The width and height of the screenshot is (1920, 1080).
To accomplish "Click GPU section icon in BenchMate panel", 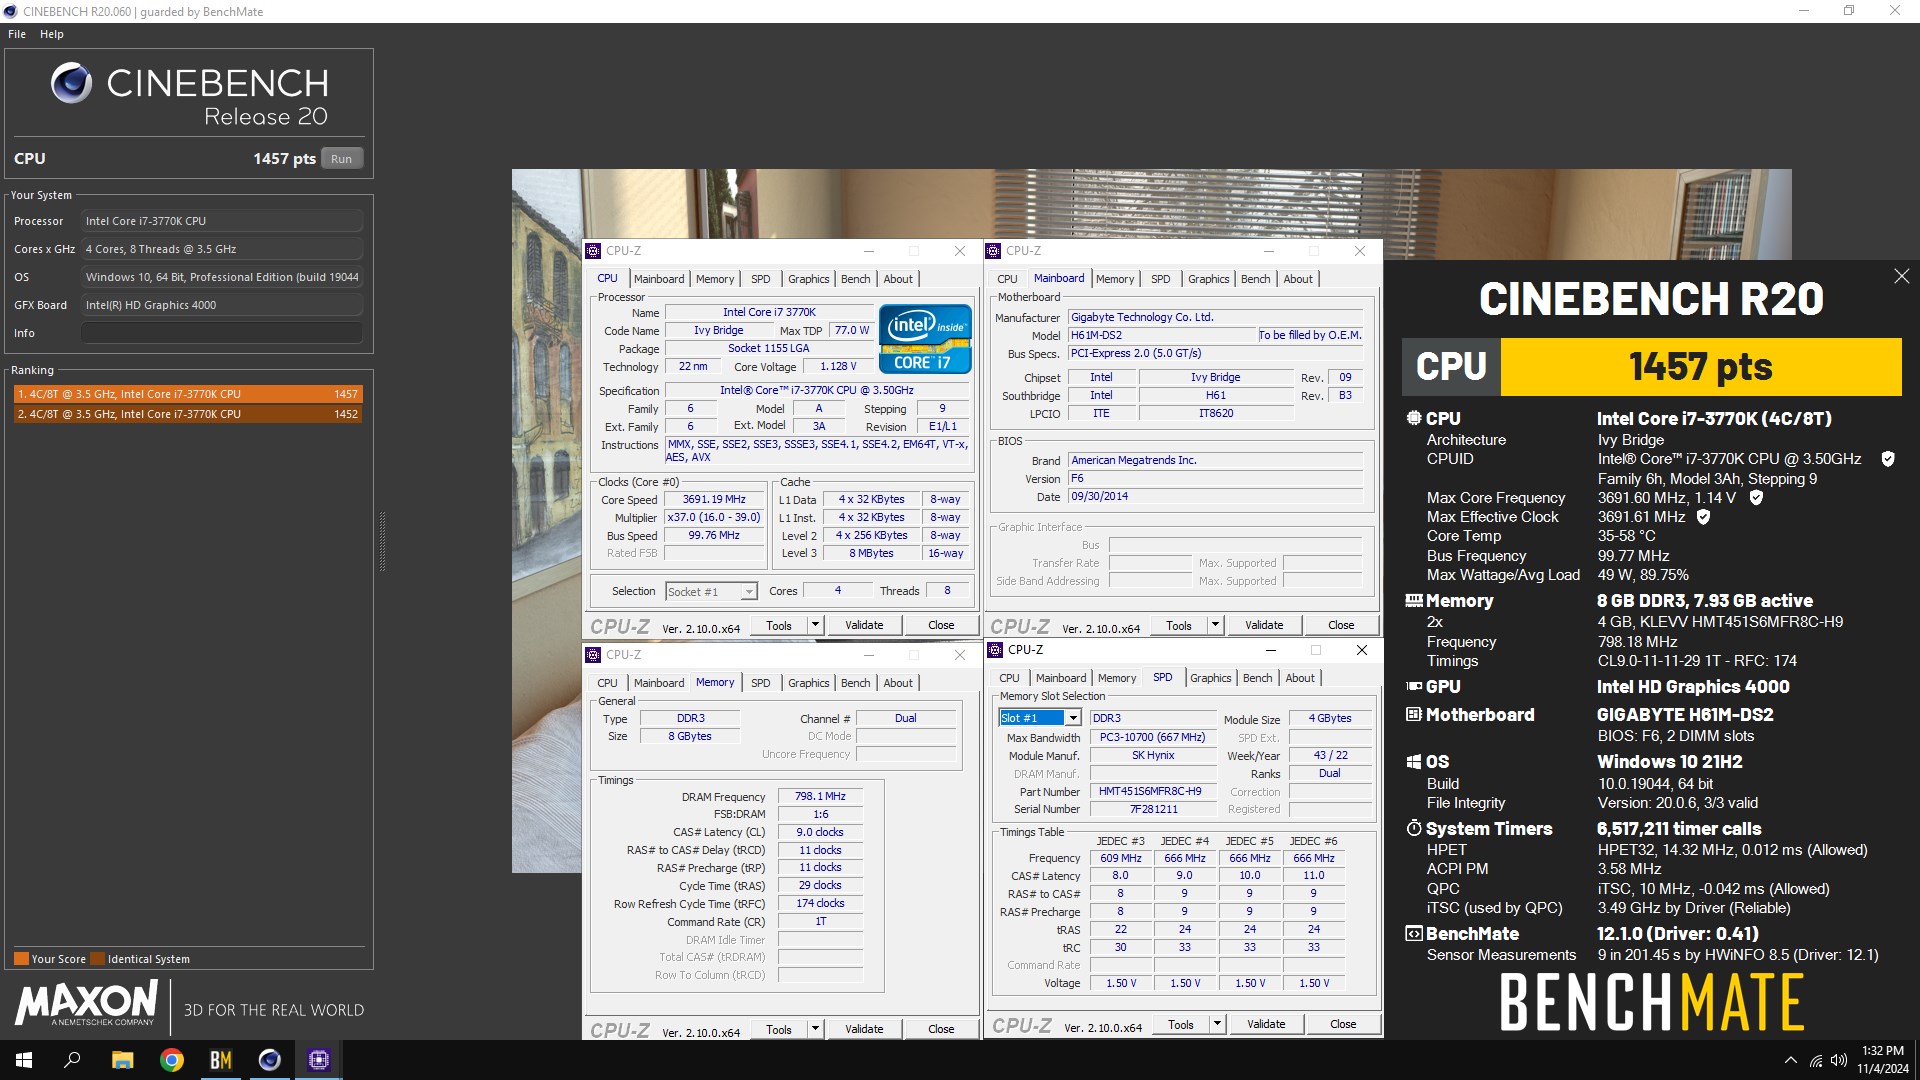I will coord(1414,686).
